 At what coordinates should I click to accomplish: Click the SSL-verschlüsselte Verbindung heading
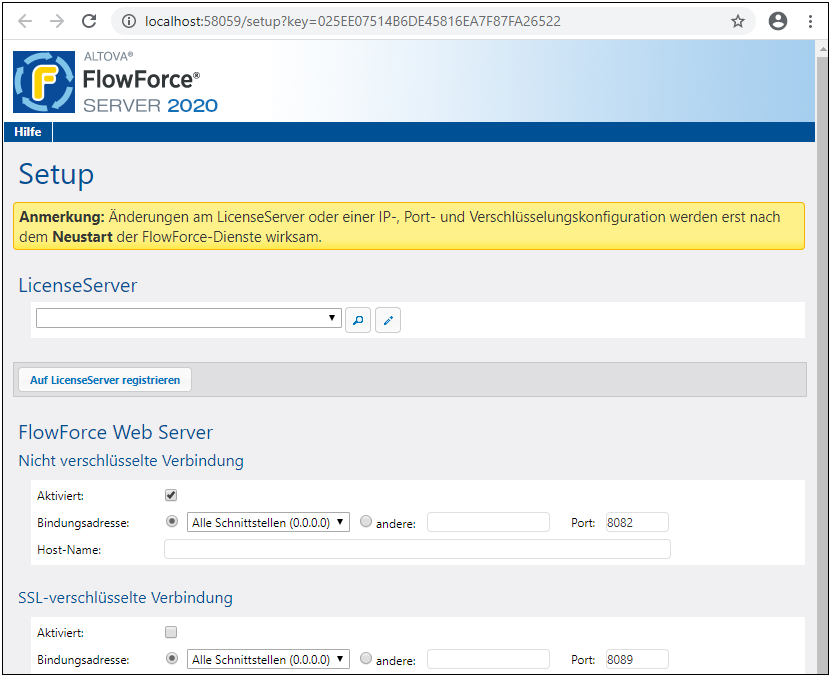pos(126,597)
